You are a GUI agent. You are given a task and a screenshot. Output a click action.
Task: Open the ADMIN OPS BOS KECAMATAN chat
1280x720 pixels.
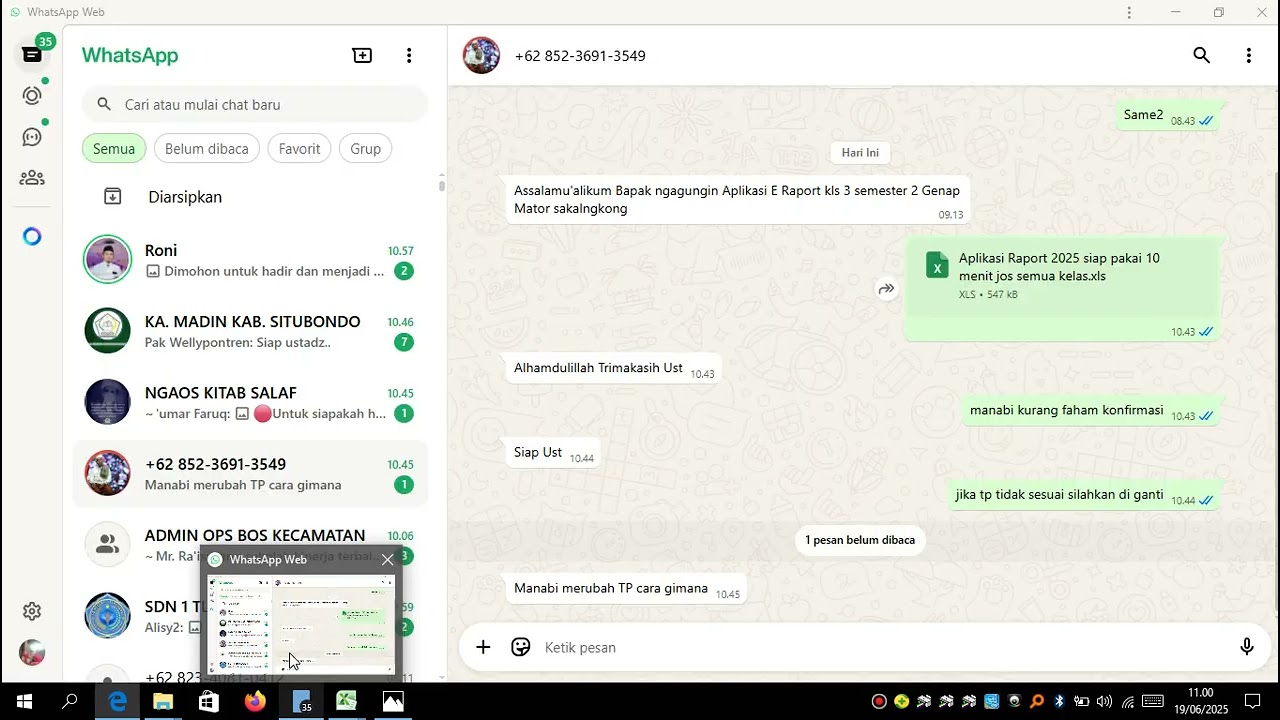[251, 545]
